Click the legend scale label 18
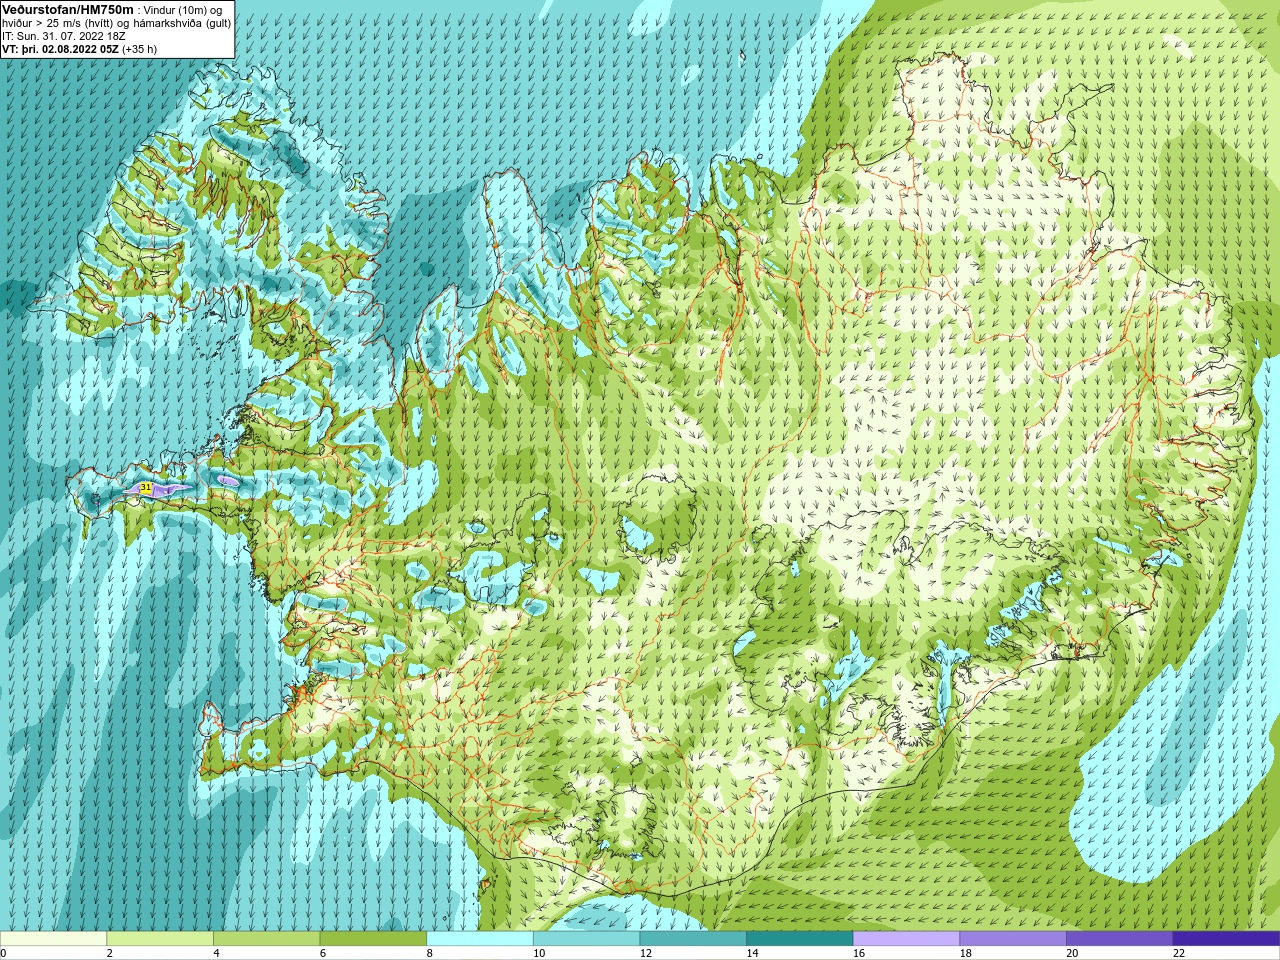The height and width of the screenshot is (960, 1280). [966, 953]
